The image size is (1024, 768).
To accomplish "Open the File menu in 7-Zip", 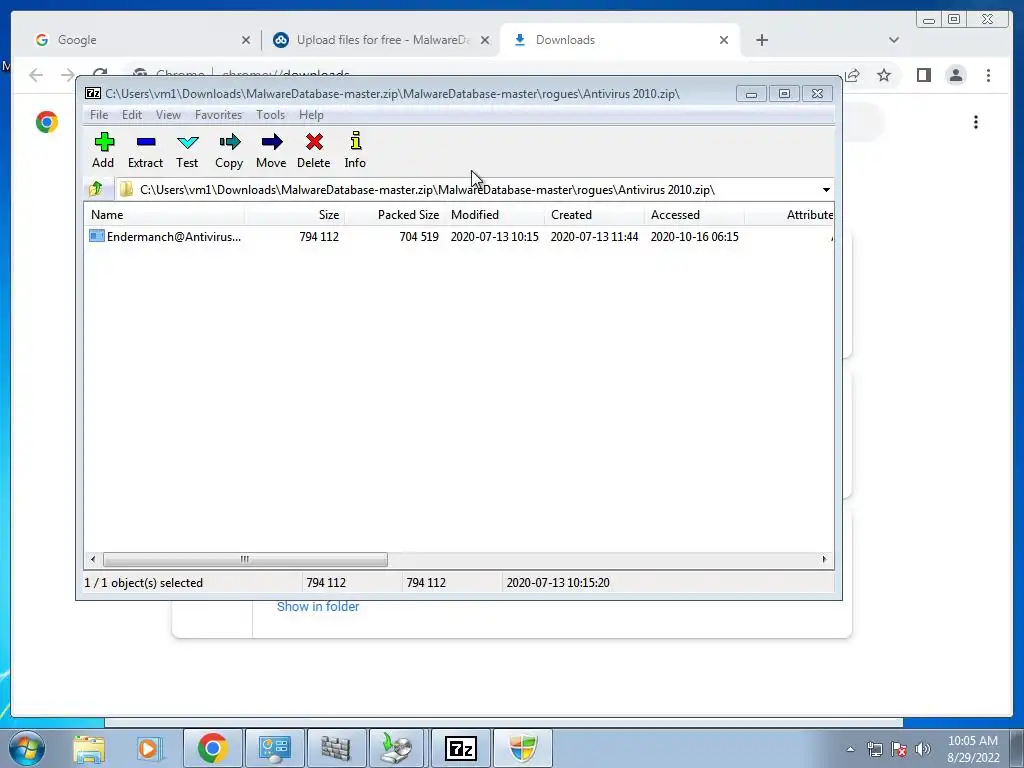I will pyautogui.click(x=99, y=115).
